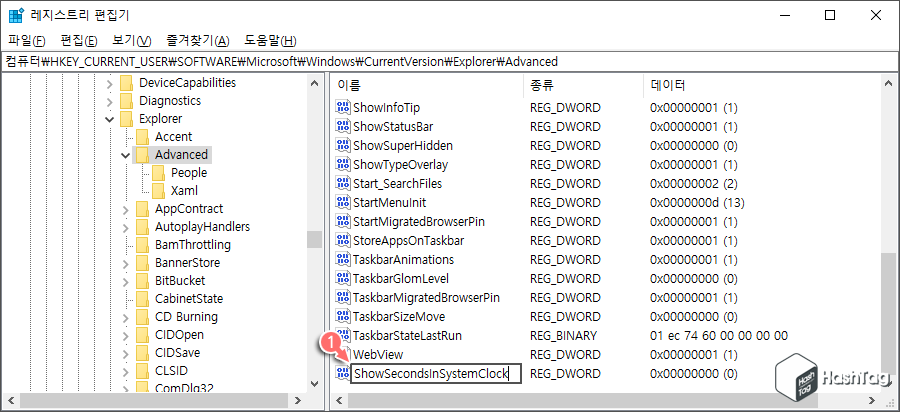
Task: Select the TaskbarStateLastRun value
Action: pyautogui.click(x=408, y=336)
